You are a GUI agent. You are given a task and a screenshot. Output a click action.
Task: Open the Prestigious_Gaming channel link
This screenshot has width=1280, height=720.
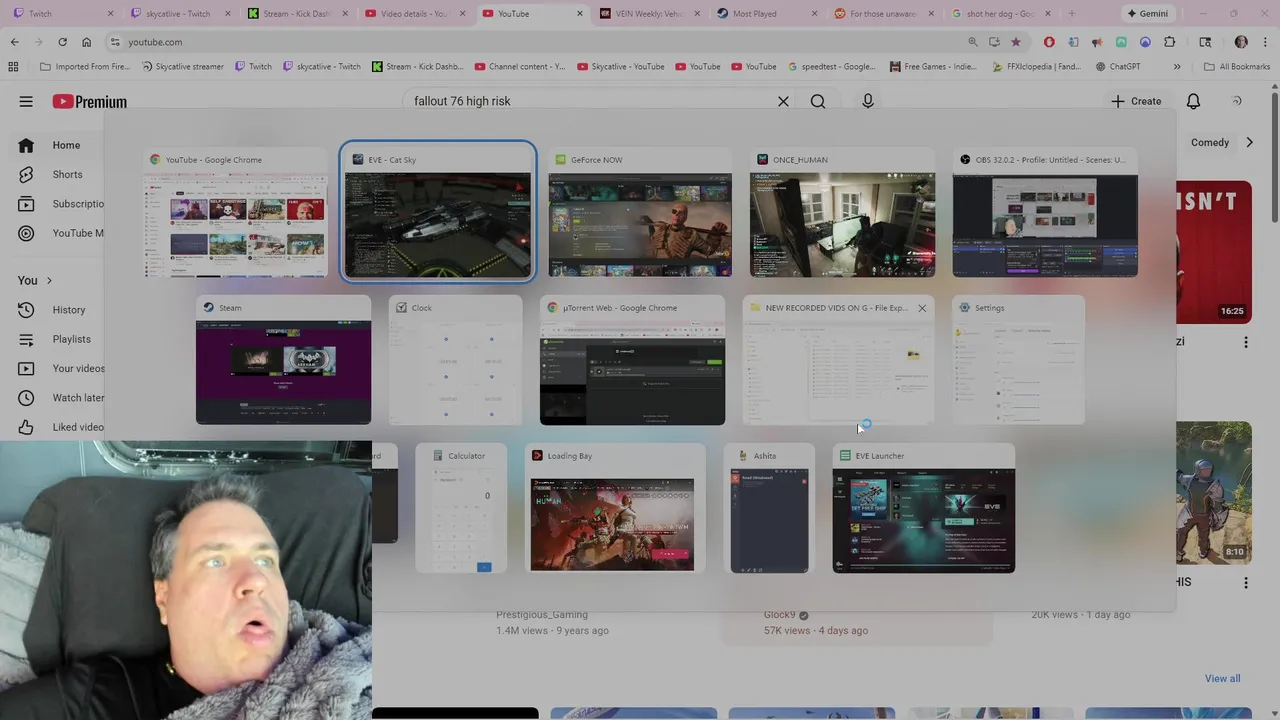tap(542, 614)
